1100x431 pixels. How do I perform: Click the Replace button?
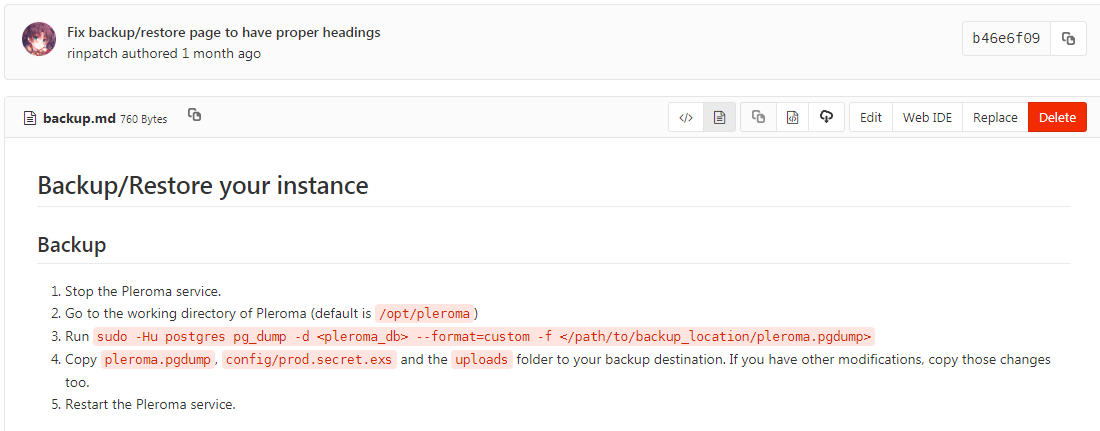pos(995,117)
